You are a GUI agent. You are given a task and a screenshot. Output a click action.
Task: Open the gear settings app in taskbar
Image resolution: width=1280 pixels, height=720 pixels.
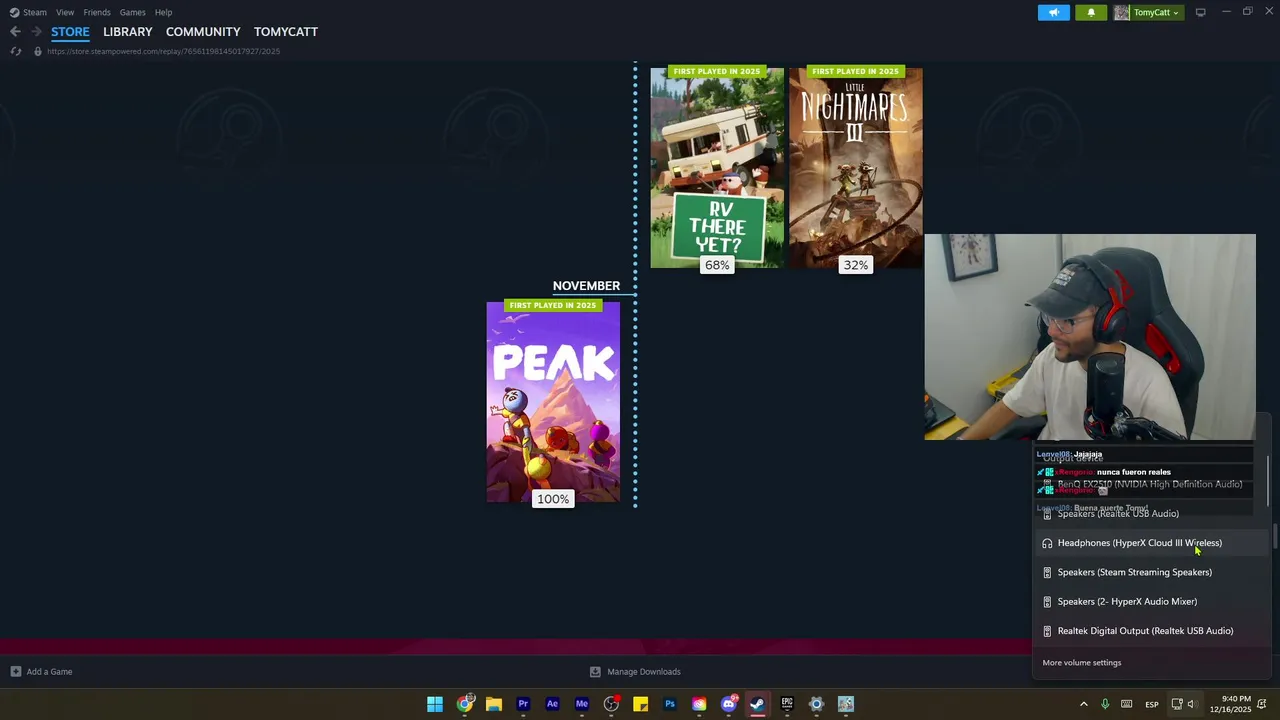[x=816, y=704]
